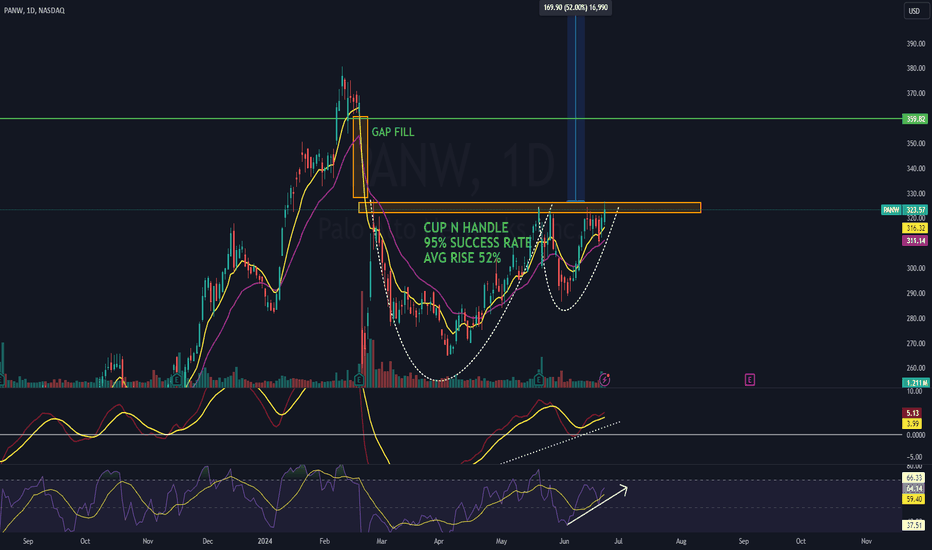Click the -5.00 indicator axis label

(915, 457)
